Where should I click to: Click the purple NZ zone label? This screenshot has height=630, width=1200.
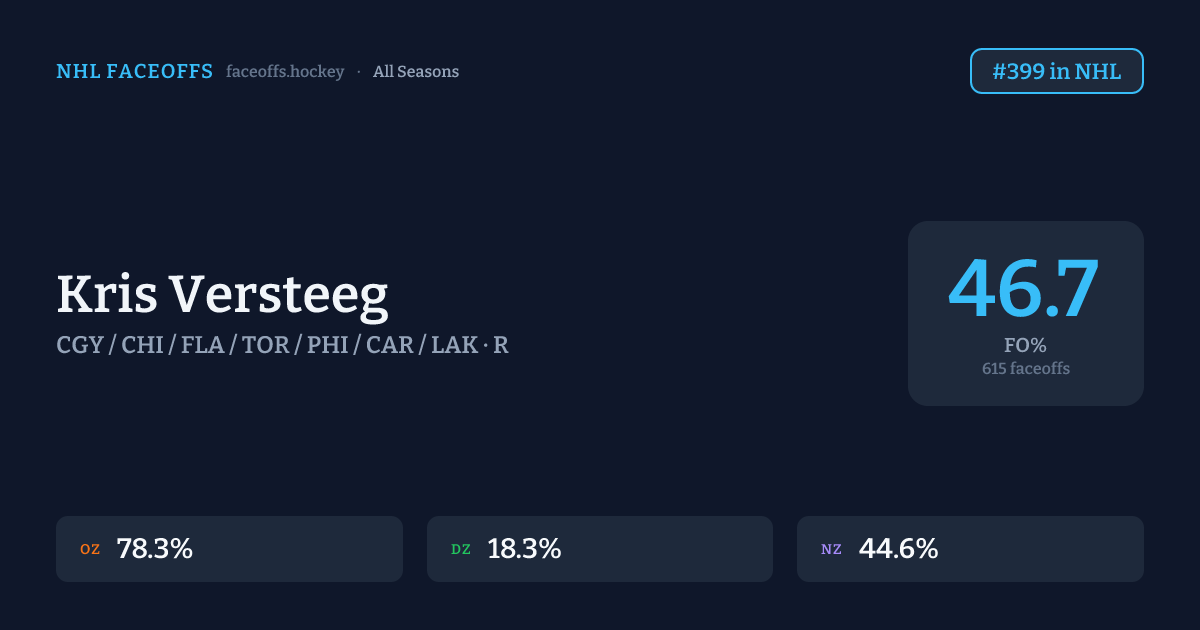[x=831, y=549]
